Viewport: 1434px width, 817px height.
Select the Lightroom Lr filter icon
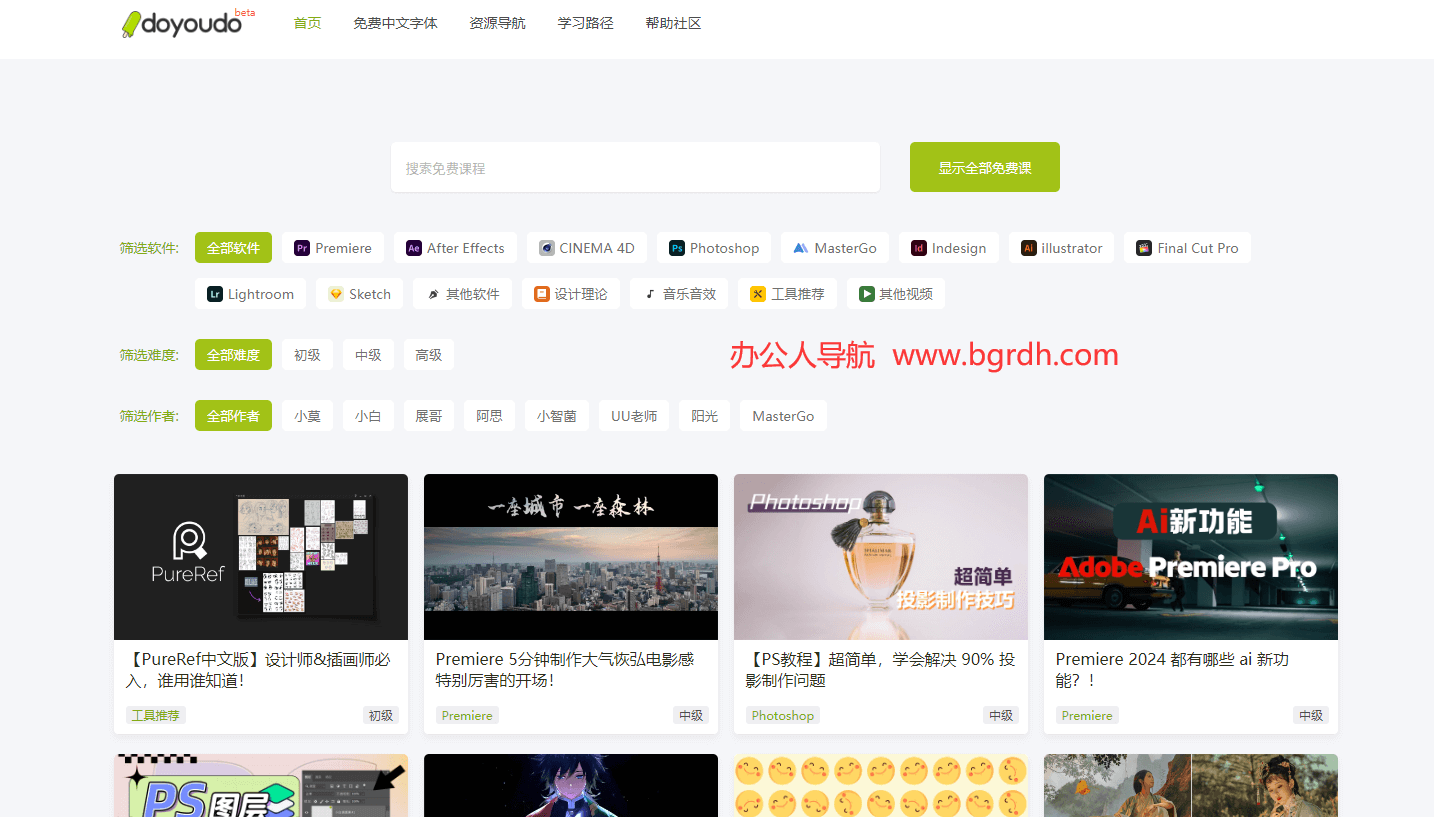coord(218,293)
